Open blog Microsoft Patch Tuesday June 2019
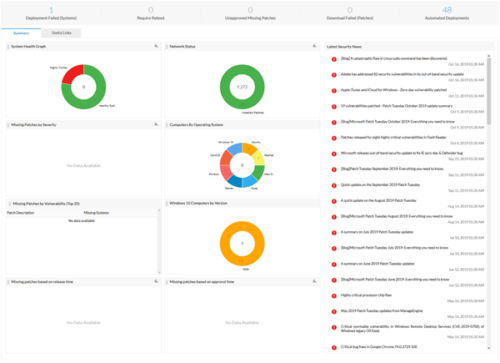This screenshot has height=363, width=500. 395,279
